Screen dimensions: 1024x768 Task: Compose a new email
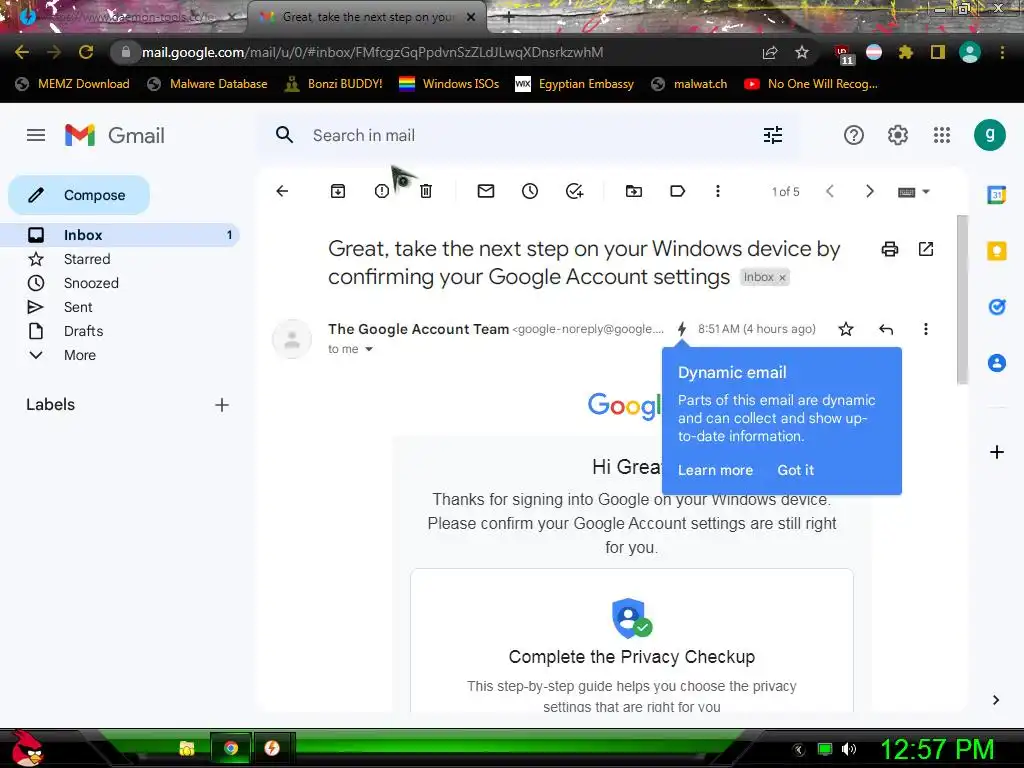pos(79,195)
